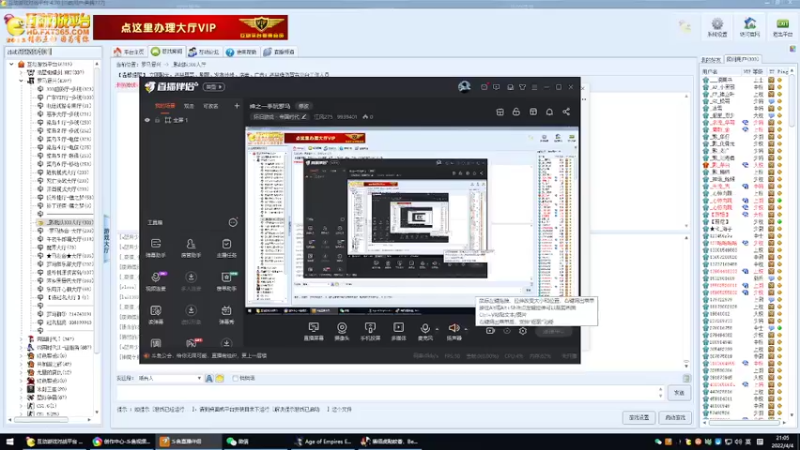Open the platform tab with question mark icon

[241, 52]
